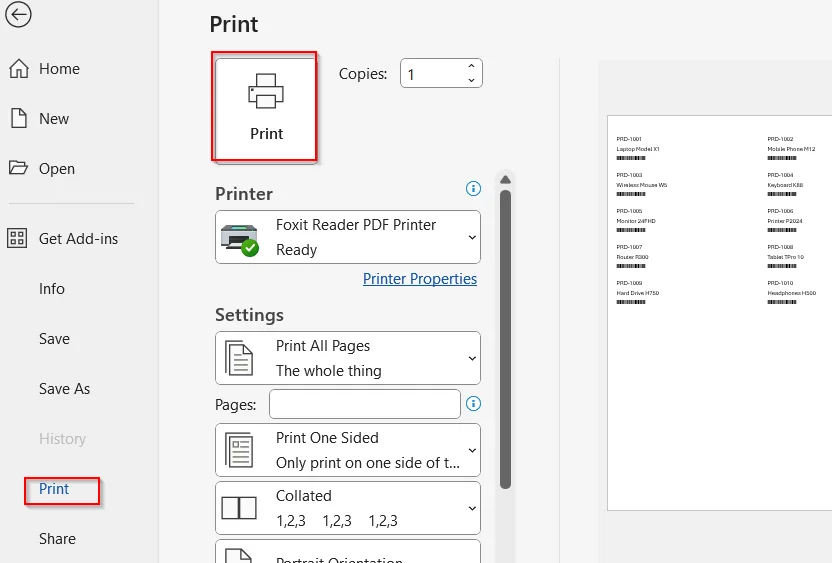Screen dimensions: 832x563
Task: Click the Printer heading text
Action: (x=244, y=194)
